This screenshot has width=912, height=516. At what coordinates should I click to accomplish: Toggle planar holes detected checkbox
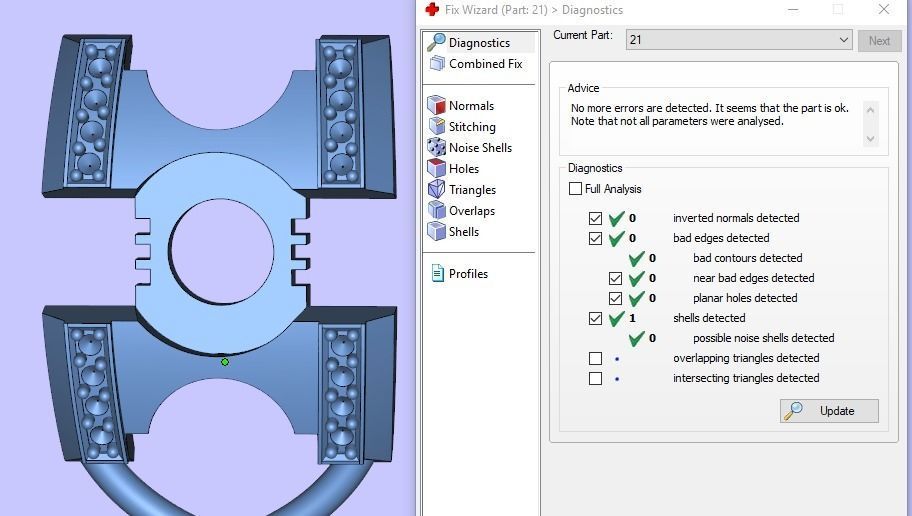click(x=615, y=298)
